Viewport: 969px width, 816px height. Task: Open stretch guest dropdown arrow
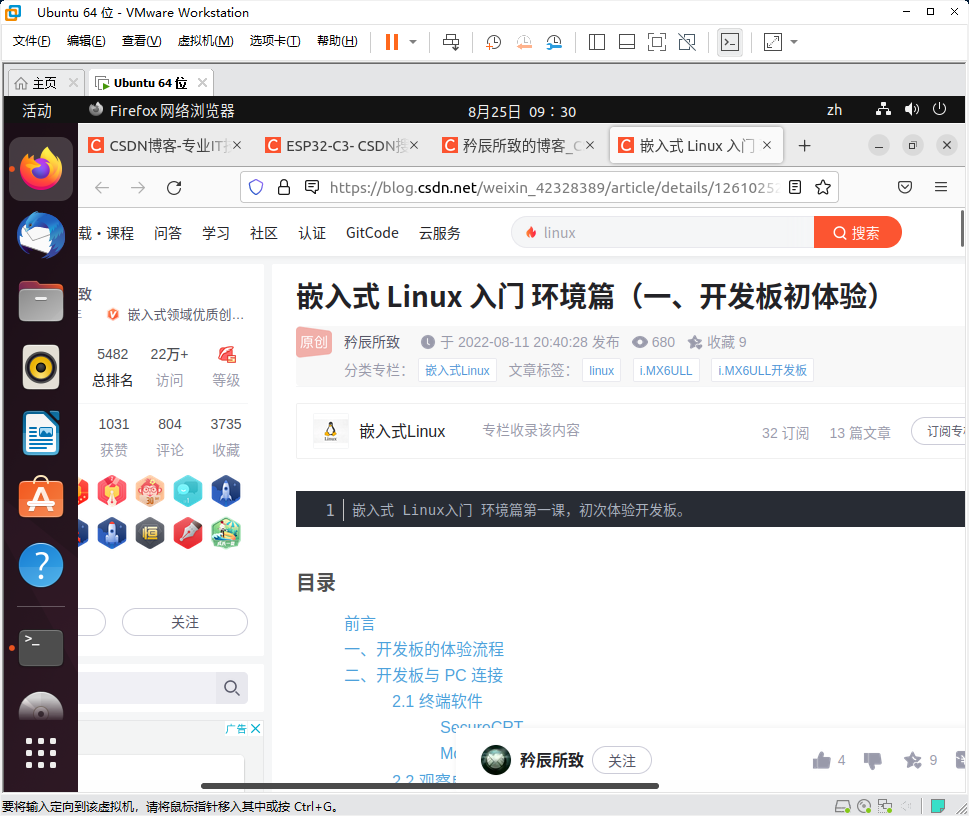pyautogui.click(x=794, y=42)
